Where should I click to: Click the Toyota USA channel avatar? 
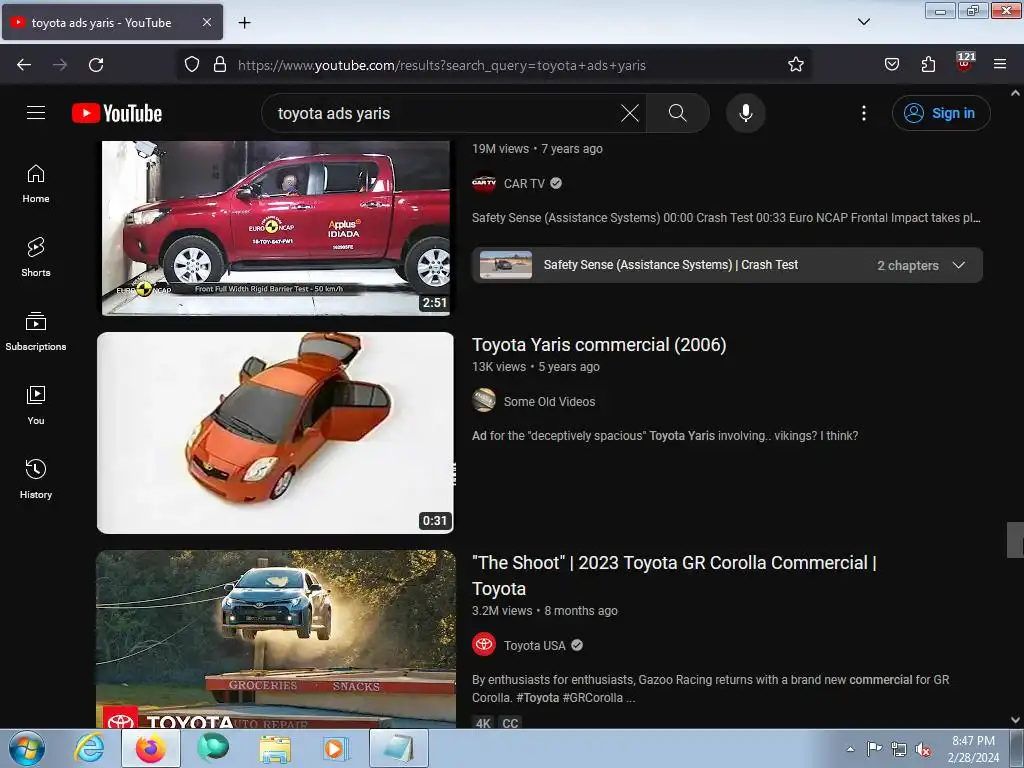[x=484, y=645]
